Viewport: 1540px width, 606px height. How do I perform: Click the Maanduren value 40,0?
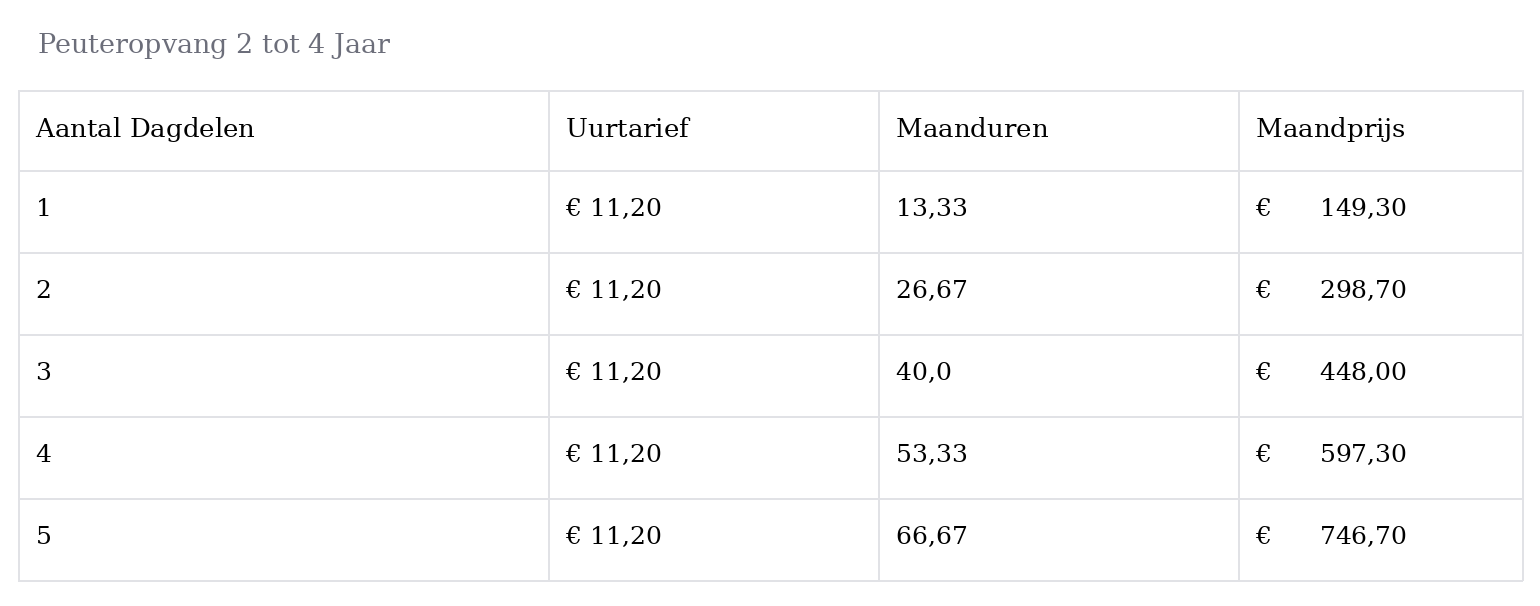coord(924,373)
